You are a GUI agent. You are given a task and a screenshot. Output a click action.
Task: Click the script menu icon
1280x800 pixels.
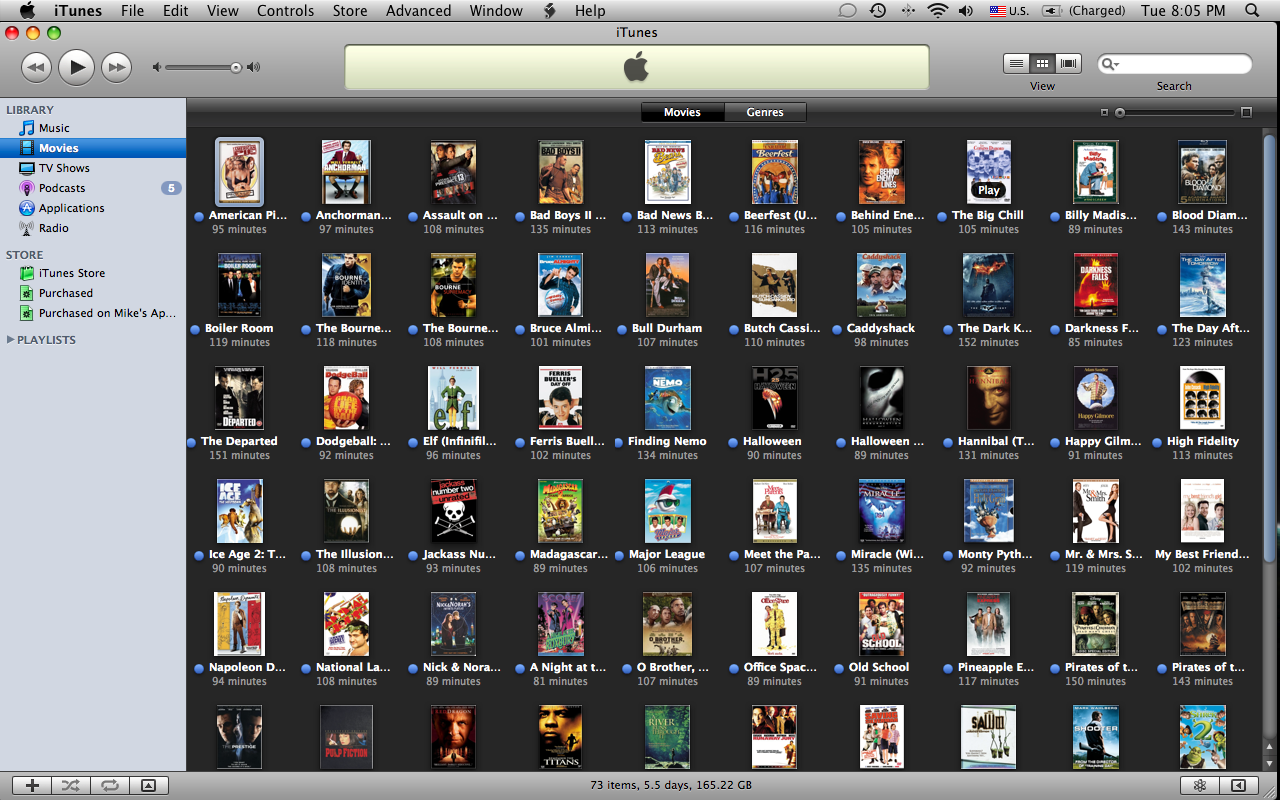pos(549,11)
